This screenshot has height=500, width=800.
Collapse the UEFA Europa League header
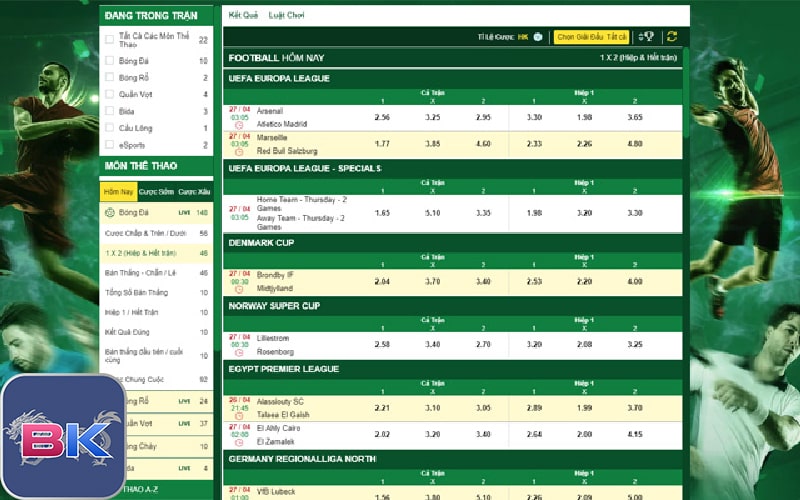[453, 79]
